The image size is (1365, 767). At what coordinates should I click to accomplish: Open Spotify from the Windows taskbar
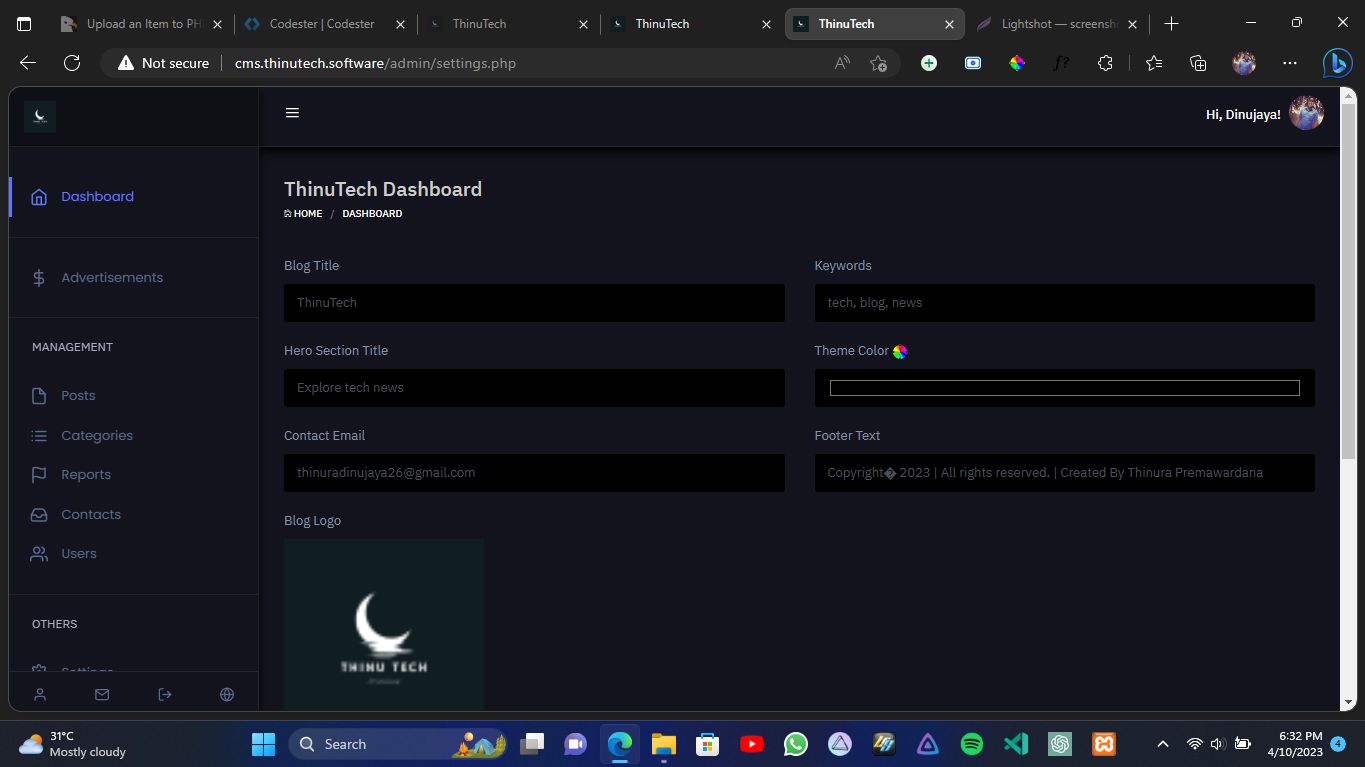[971, 744]
